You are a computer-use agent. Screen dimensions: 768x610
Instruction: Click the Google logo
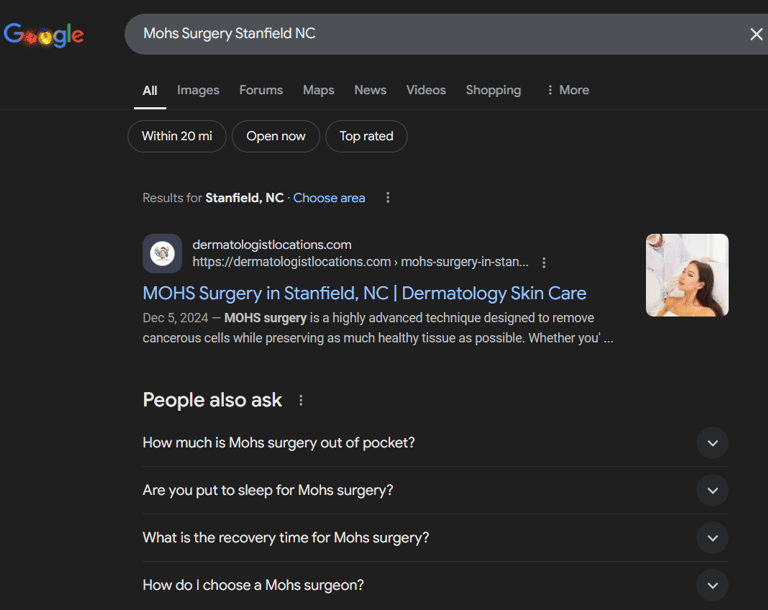(44, 35)
